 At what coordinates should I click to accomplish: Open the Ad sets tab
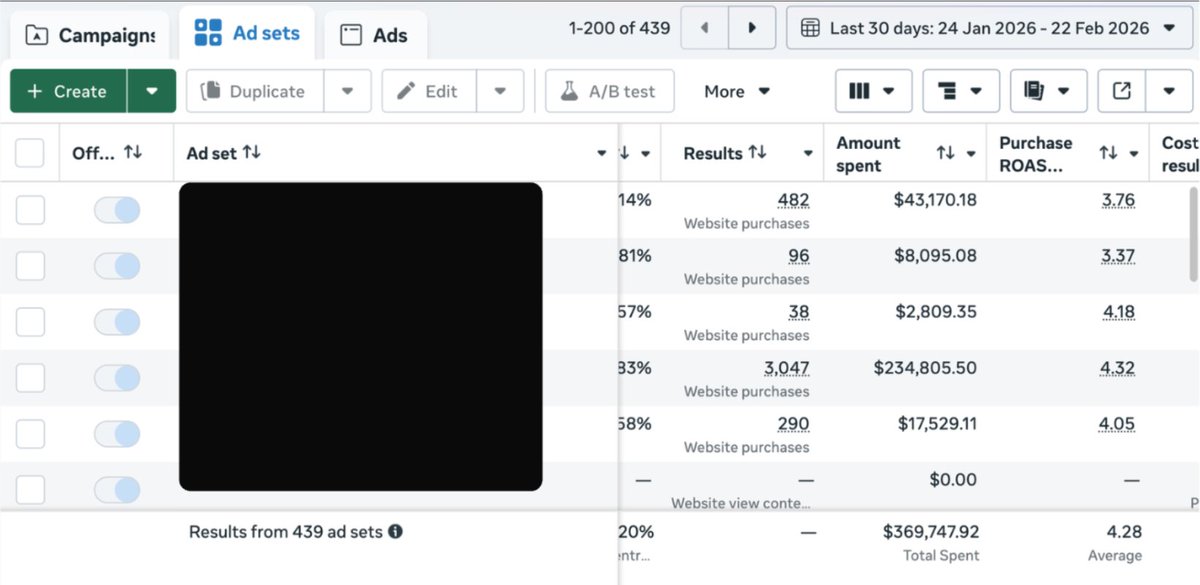(246, 33)
